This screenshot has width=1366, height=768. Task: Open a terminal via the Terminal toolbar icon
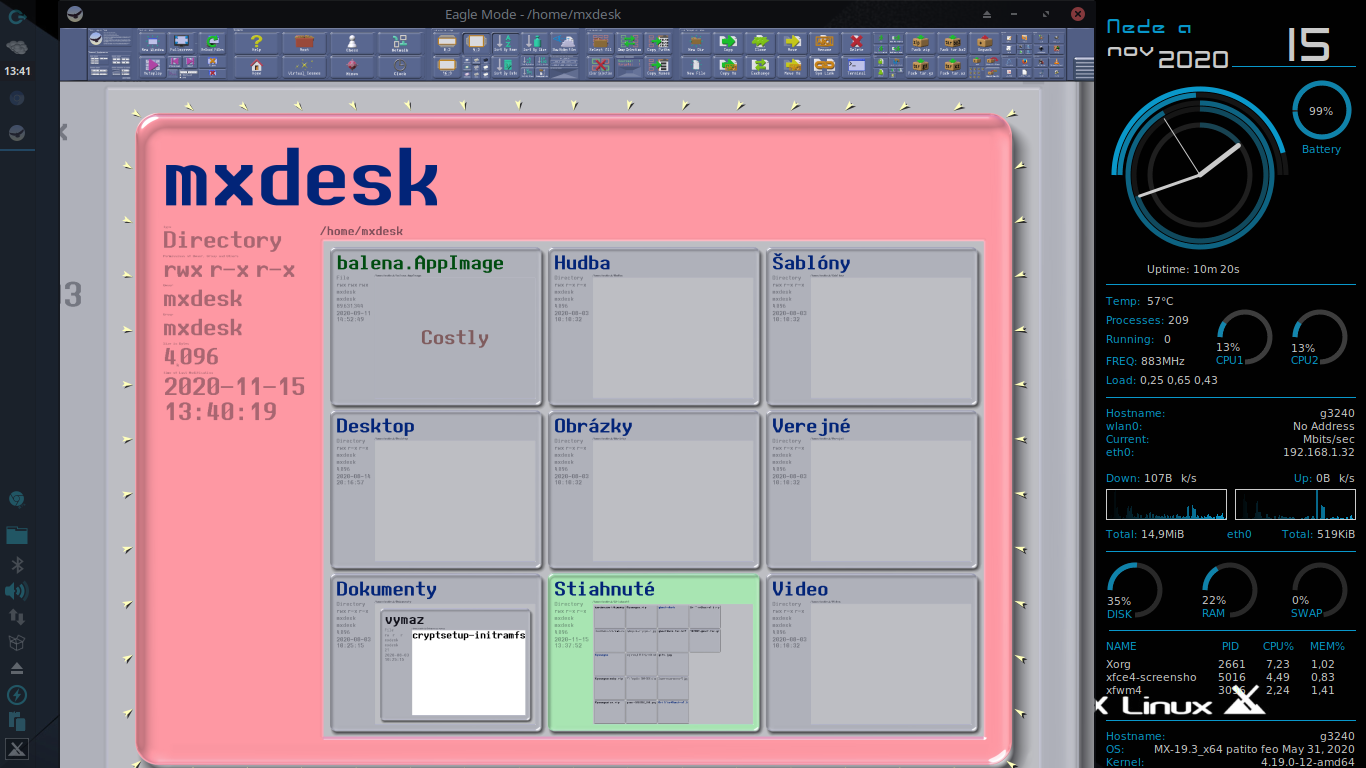coord(857,67)
